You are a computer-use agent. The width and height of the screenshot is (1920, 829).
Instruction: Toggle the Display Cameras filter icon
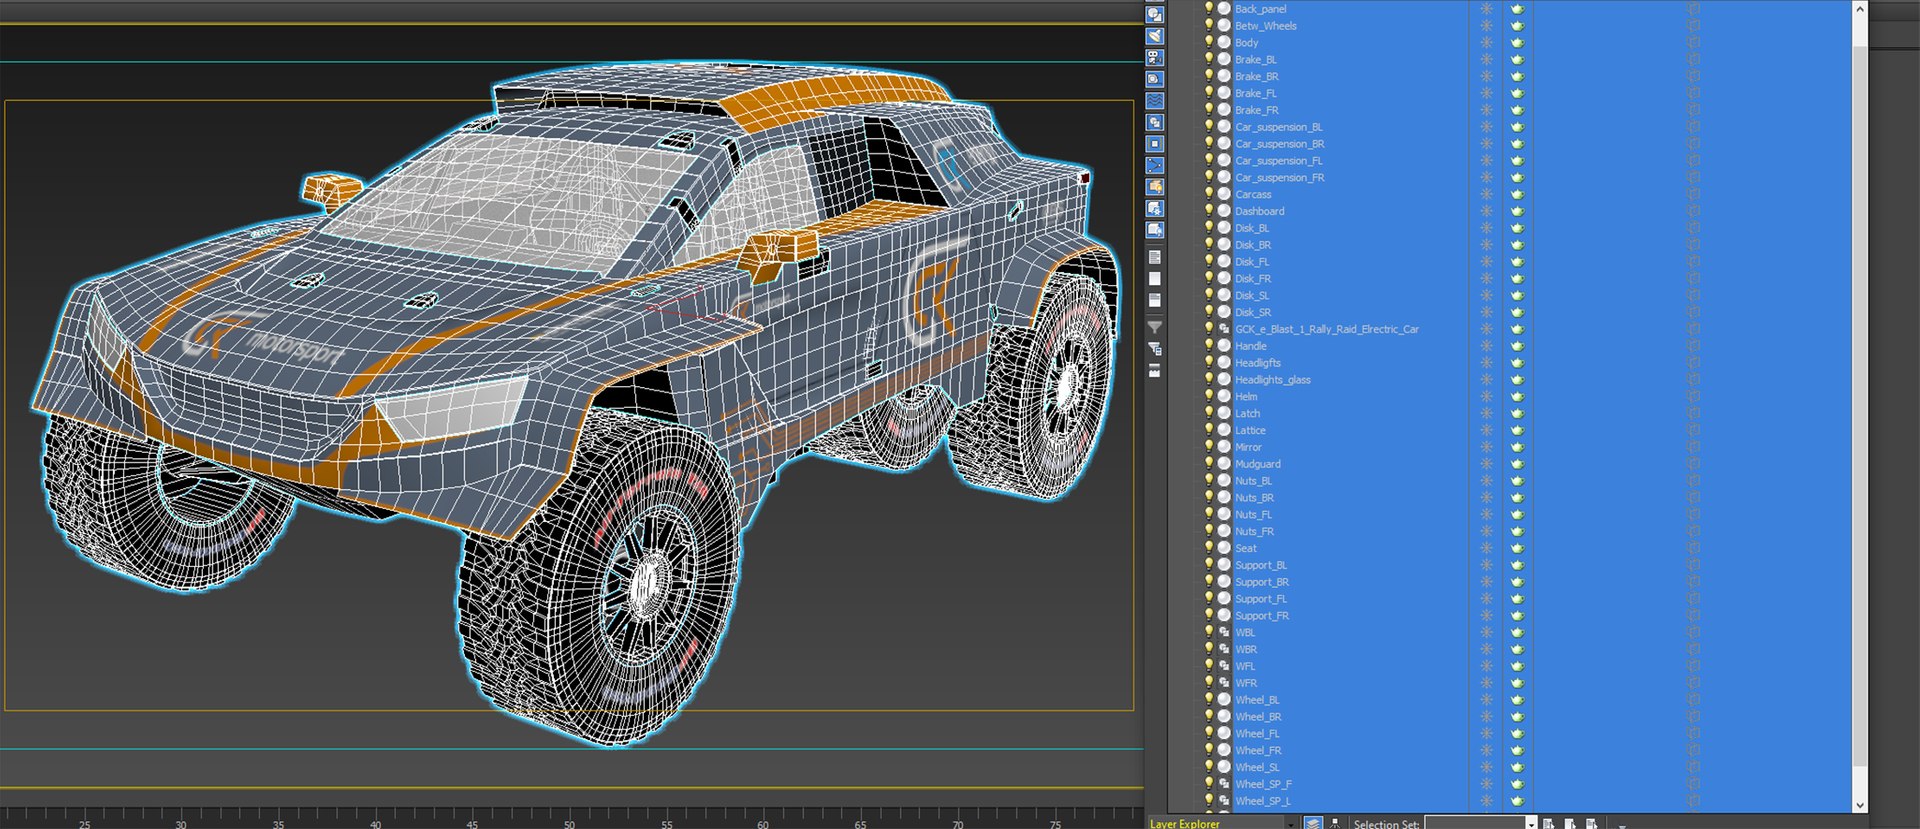(x=1155, y=58)
